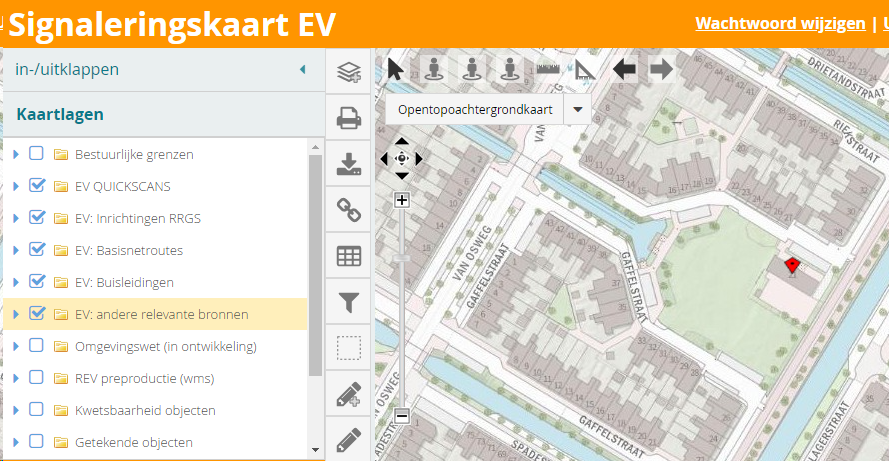Expand the EV: Buisleidingen tree node
The height and width of the screenshot is (461, 889).
[x=16, y=282]
